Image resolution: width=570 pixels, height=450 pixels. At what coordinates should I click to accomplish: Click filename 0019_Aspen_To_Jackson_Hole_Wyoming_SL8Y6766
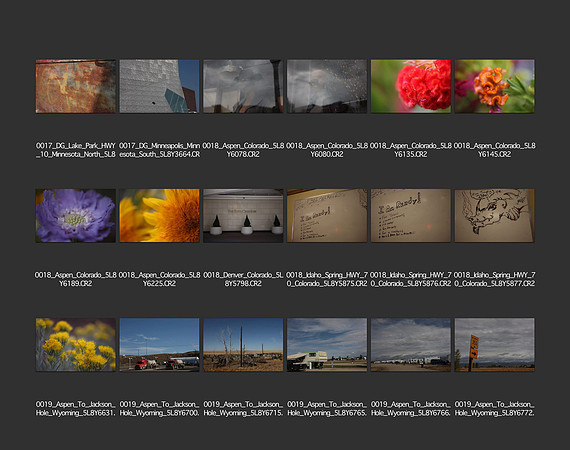click(x=411, y=409)
